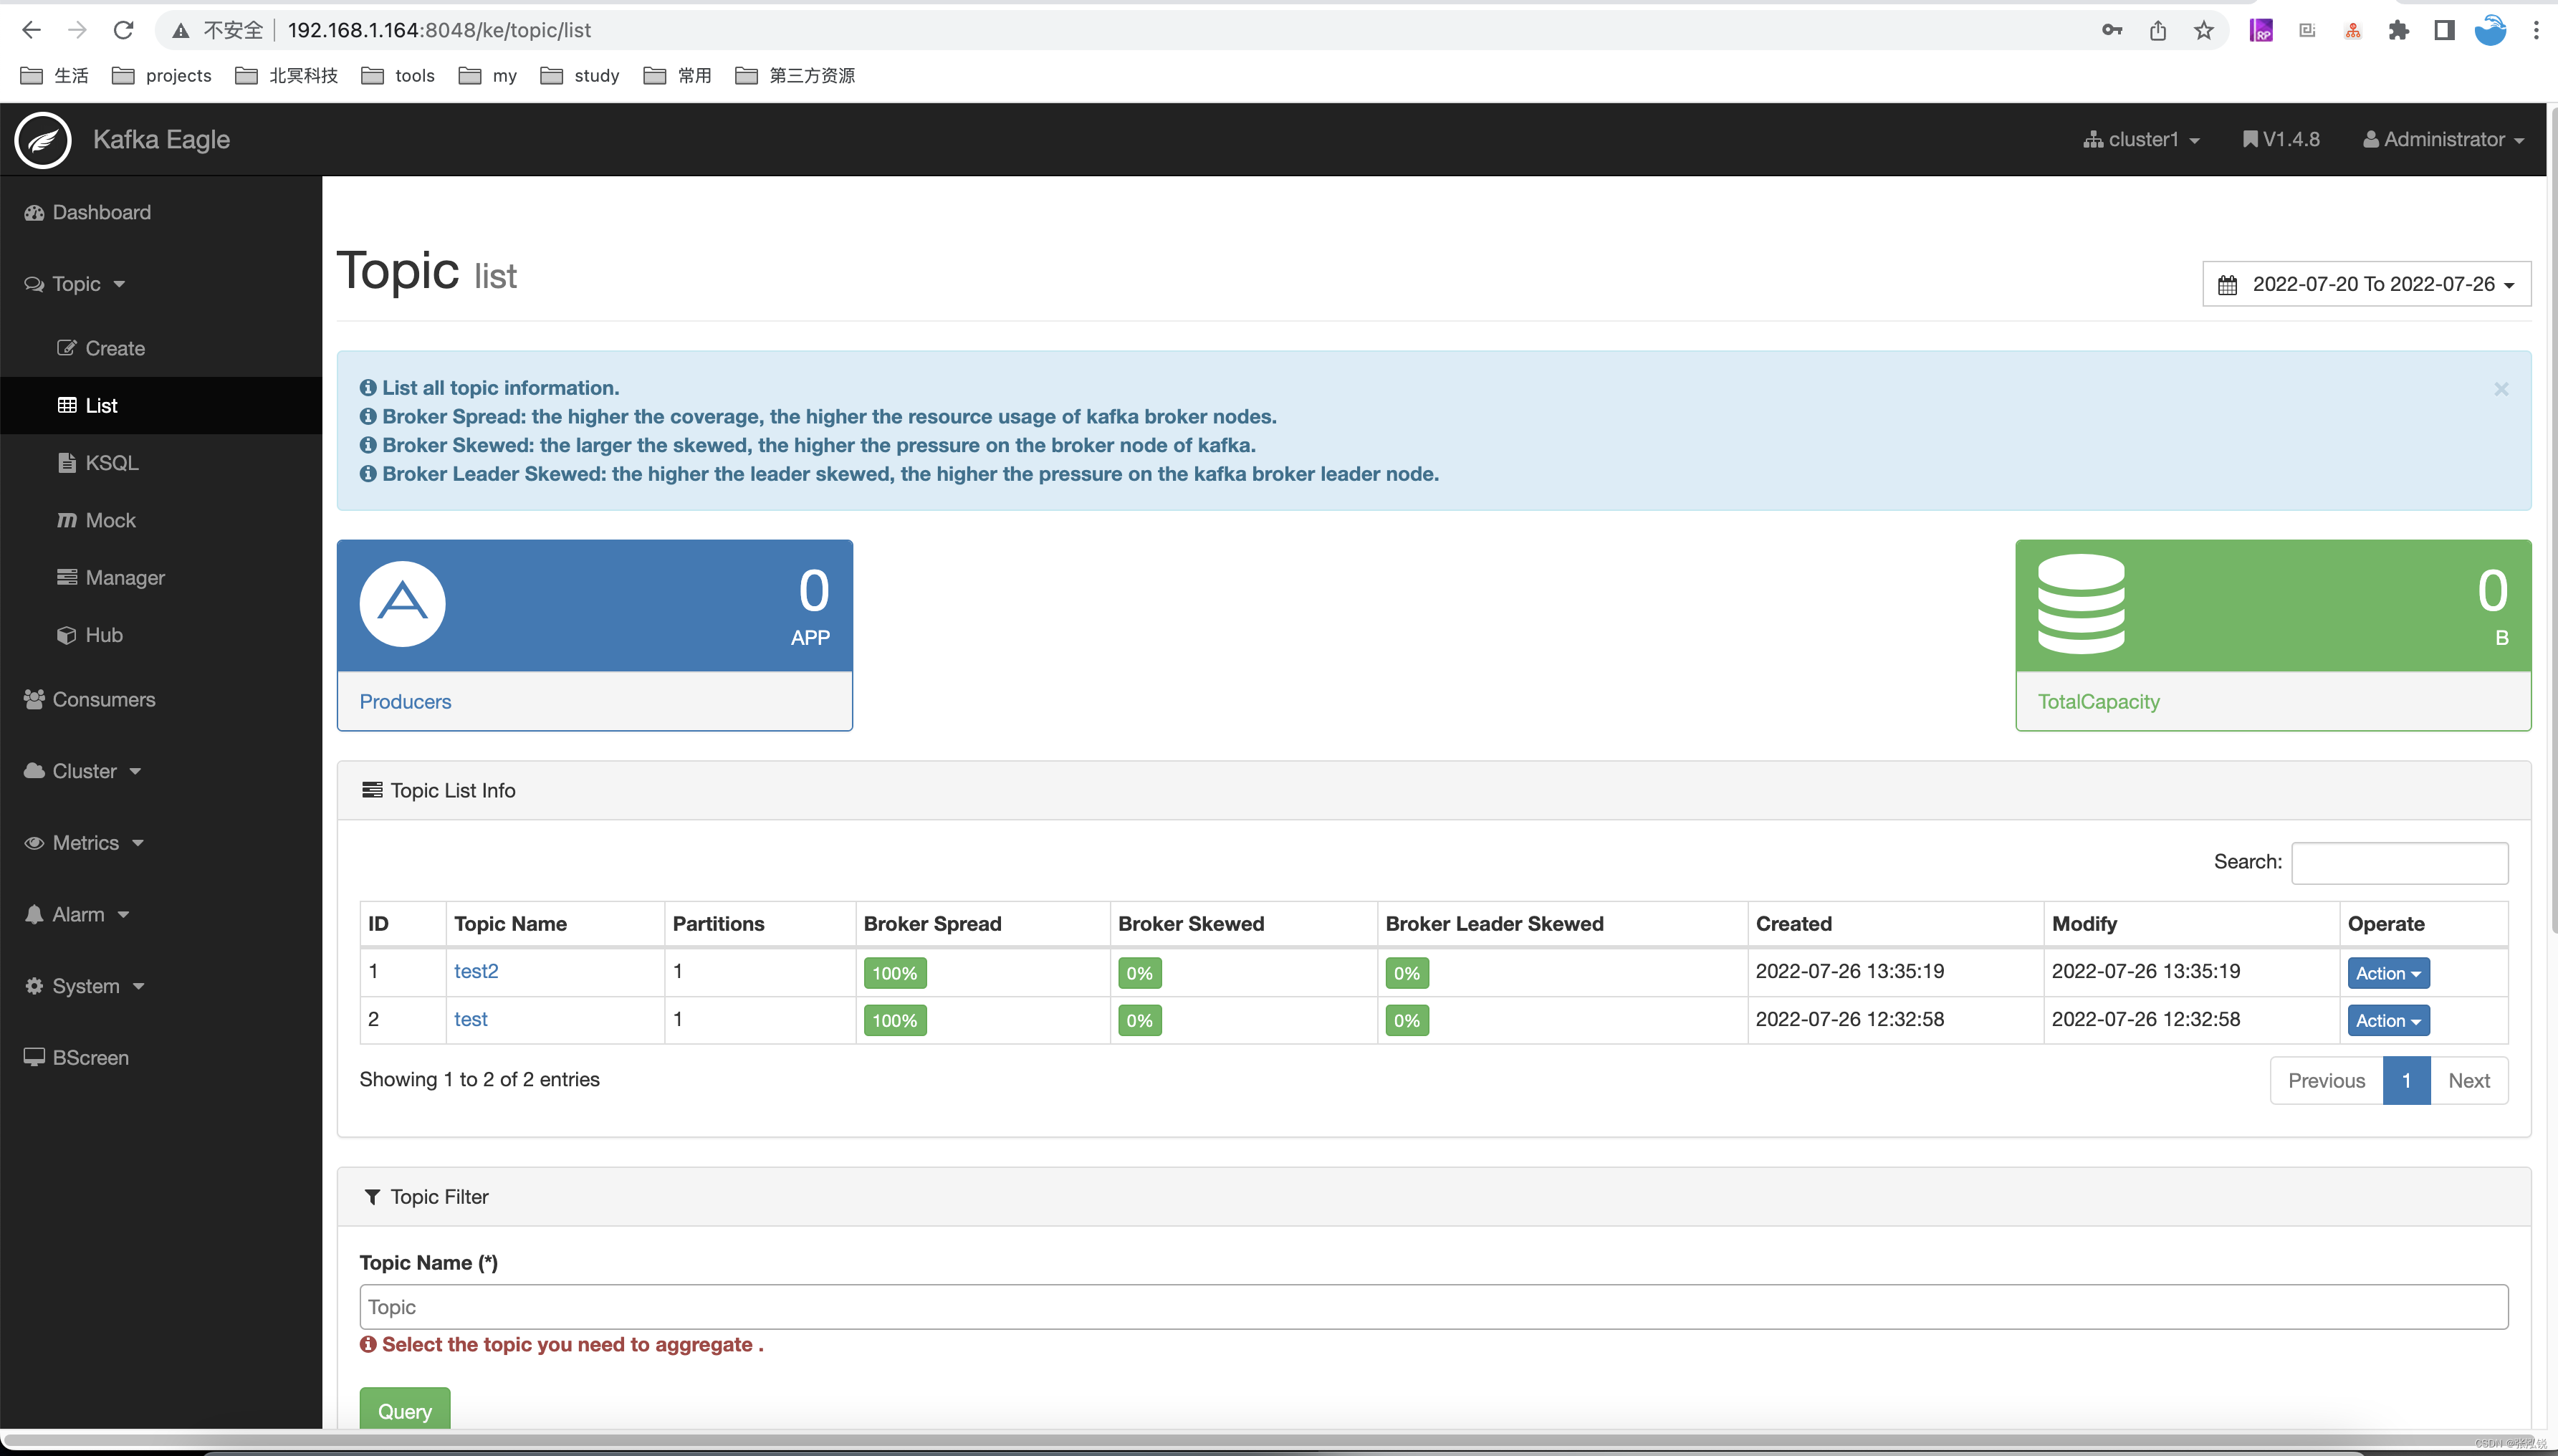Click the TotalCapacity database icon
Image resolution: width=2558 pixels, height=1456 pixels.
pyautogui.click(x=2081, y=603)
